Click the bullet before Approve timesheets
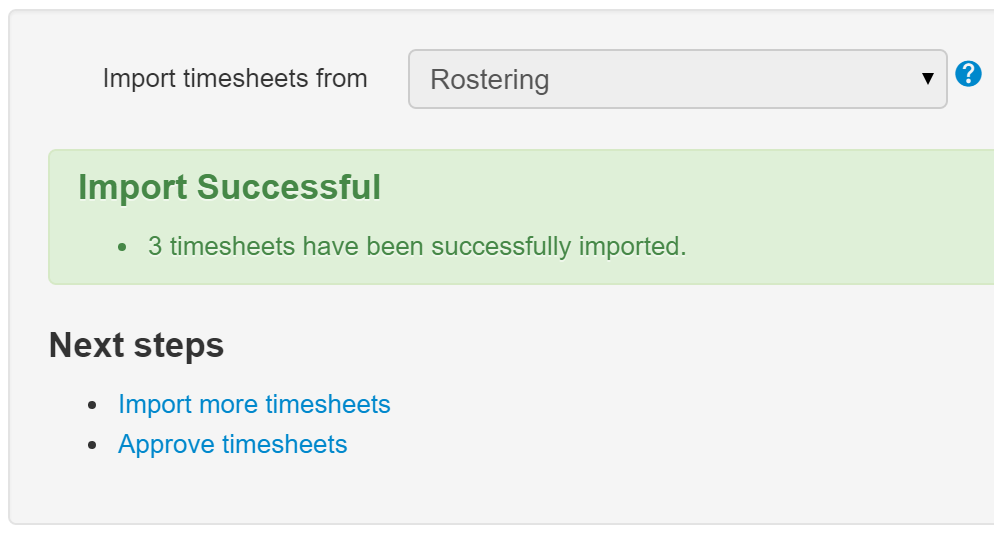The image size is (994, 535). point(93,445)
